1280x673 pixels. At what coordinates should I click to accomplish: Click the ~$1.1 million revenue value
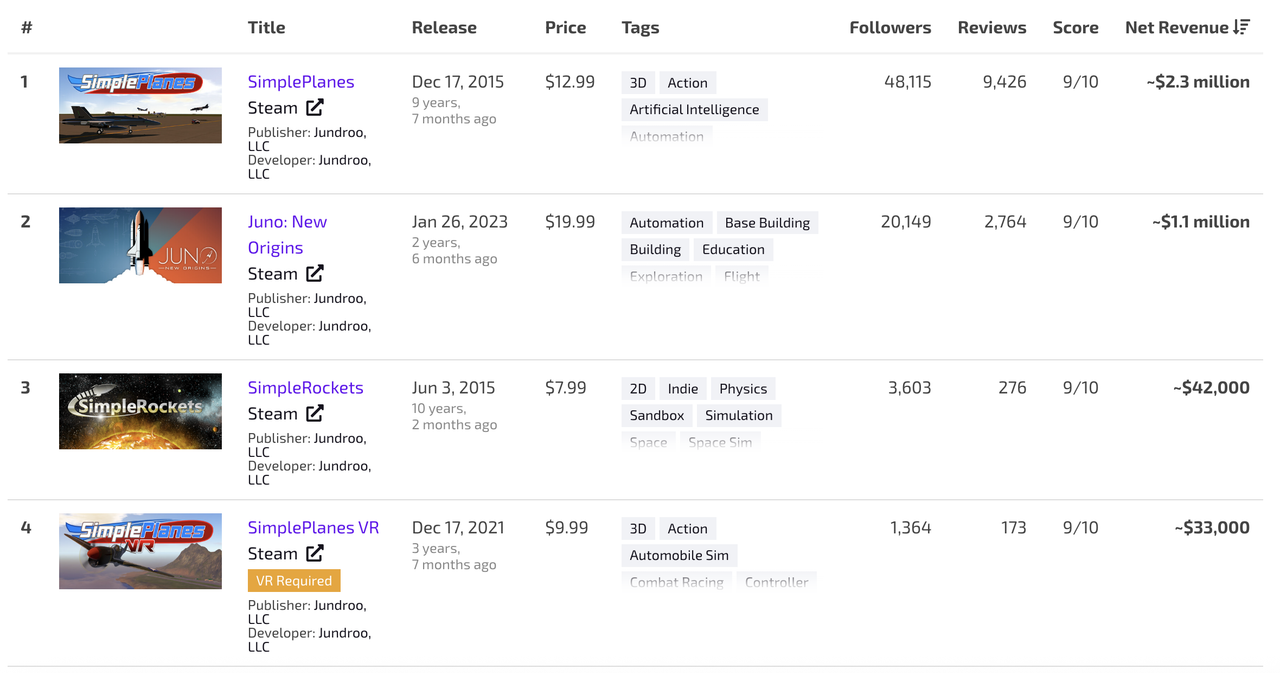click(x=1200, y=222)
